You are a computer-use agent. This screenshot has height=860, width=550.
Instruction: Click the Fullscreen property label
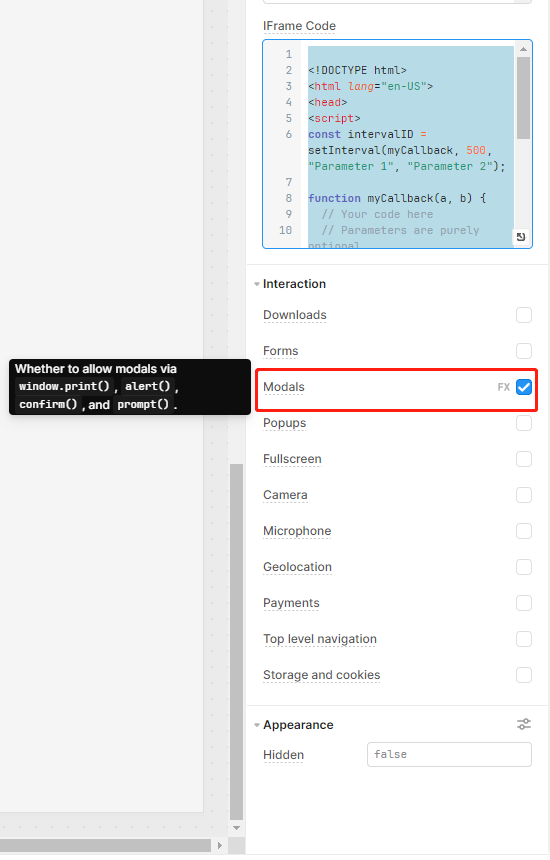pyautogui.click(x=292, y=459)
